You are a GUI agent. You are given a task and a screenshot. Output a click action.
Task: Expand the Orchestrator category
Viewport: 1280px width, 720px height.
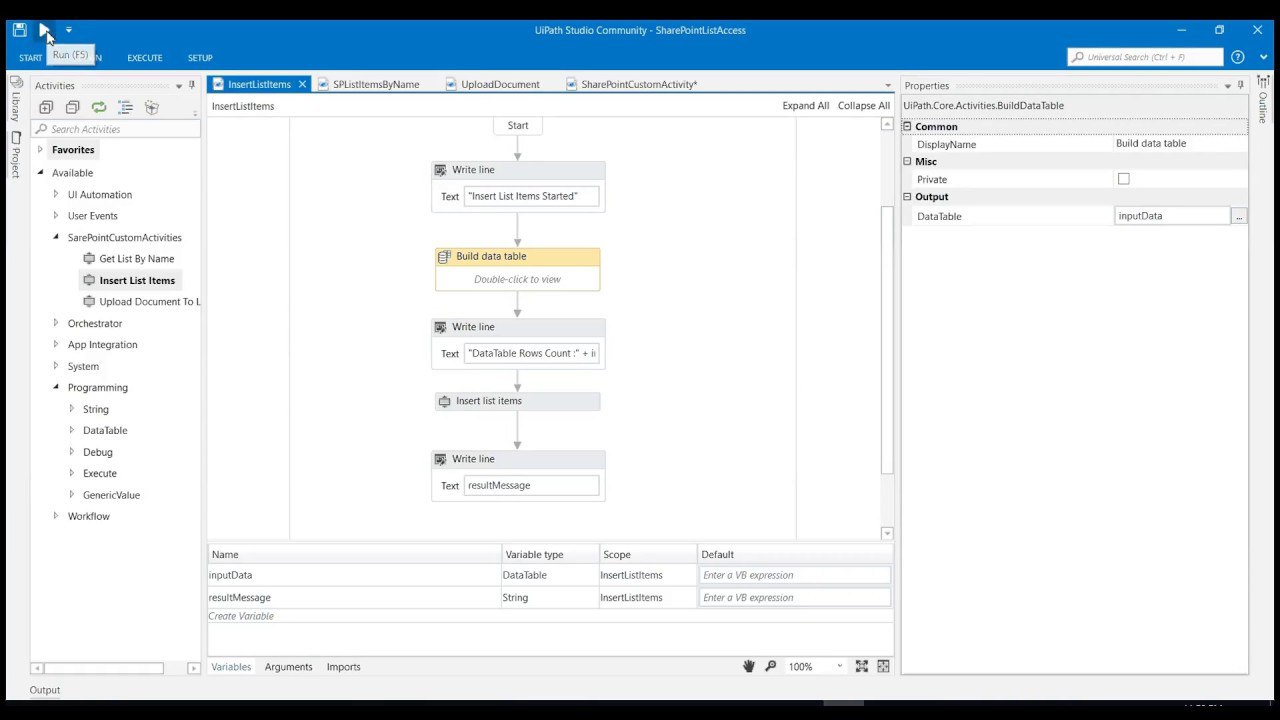tap(56, 324)
